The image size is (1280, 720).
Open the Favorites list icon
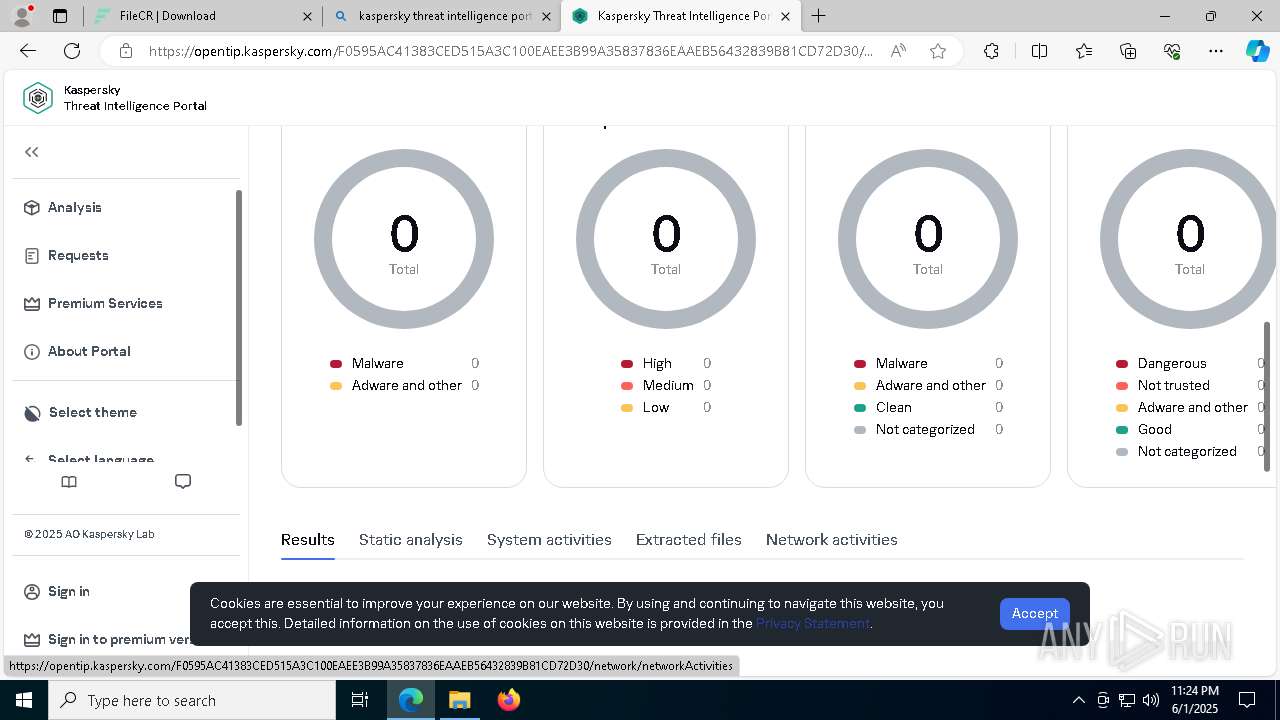tap(1084, 51)
